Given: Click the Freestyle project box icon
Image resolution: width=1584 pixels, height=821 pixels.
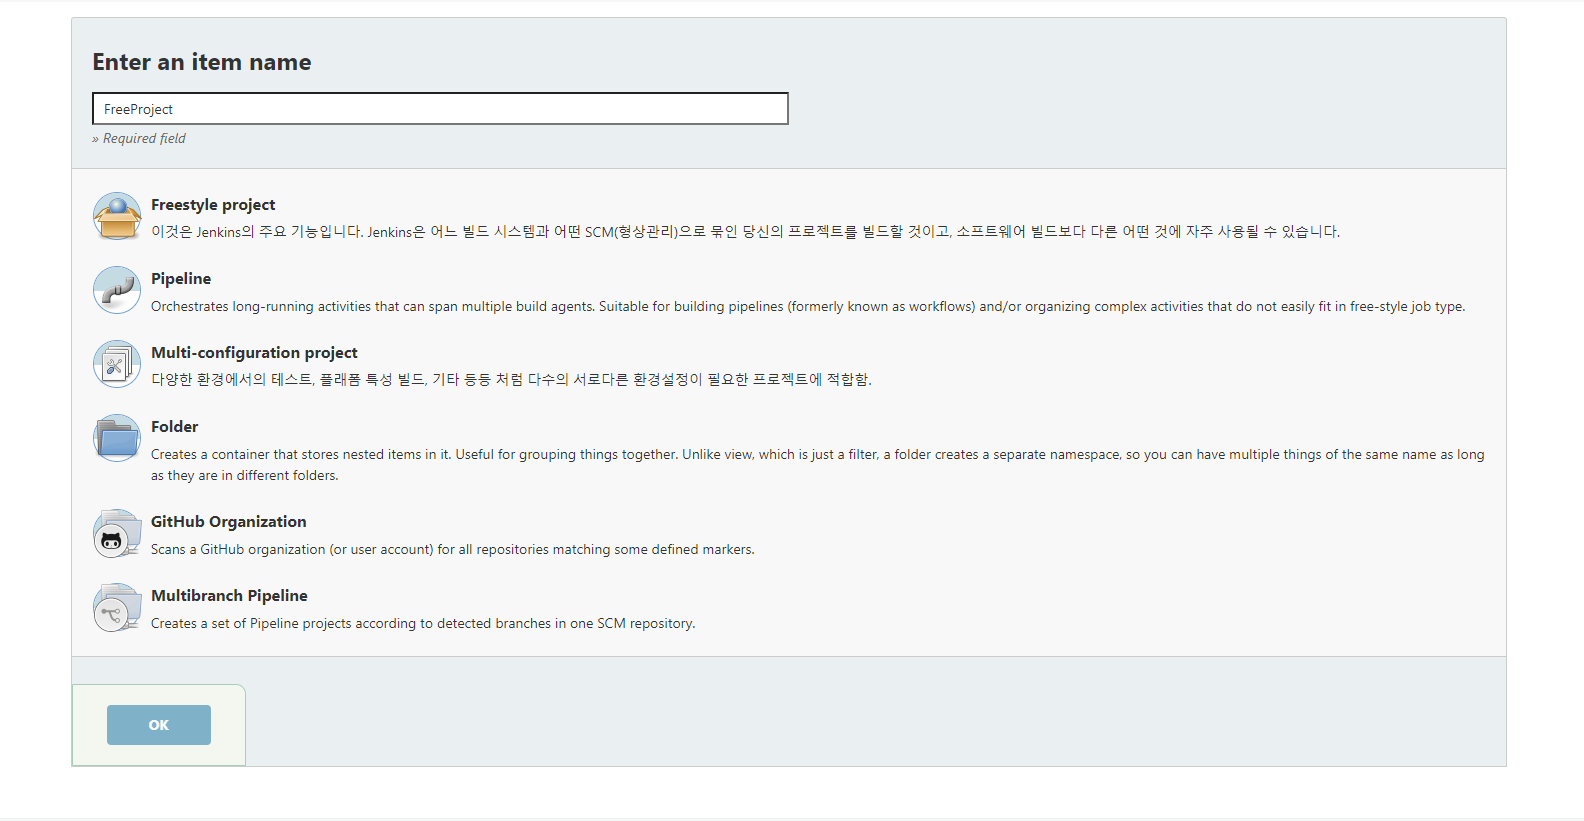Looking at the screenshot, I should pyautogui.click(x=117, y=216).
